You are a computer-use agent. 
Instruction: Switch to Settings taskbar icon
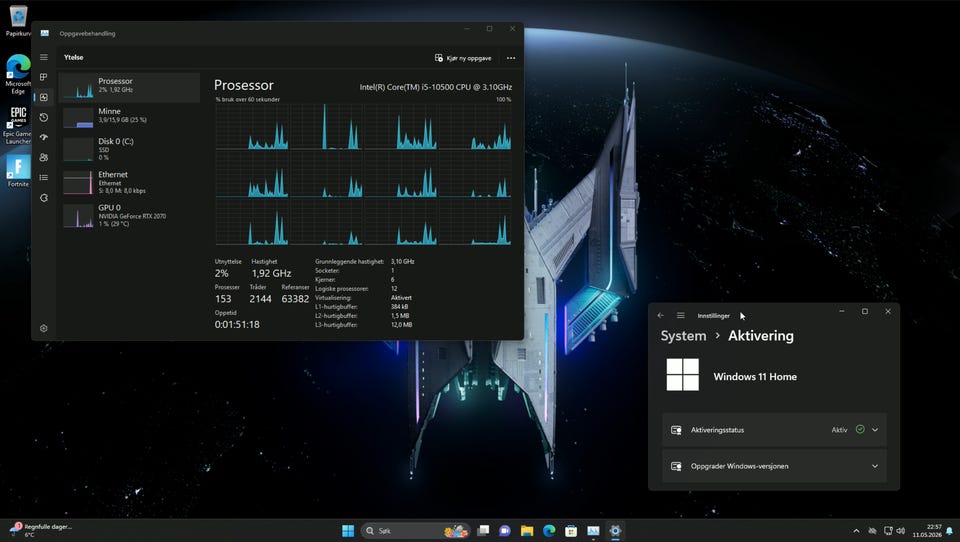pyautogui.click(x=615, y=530)
